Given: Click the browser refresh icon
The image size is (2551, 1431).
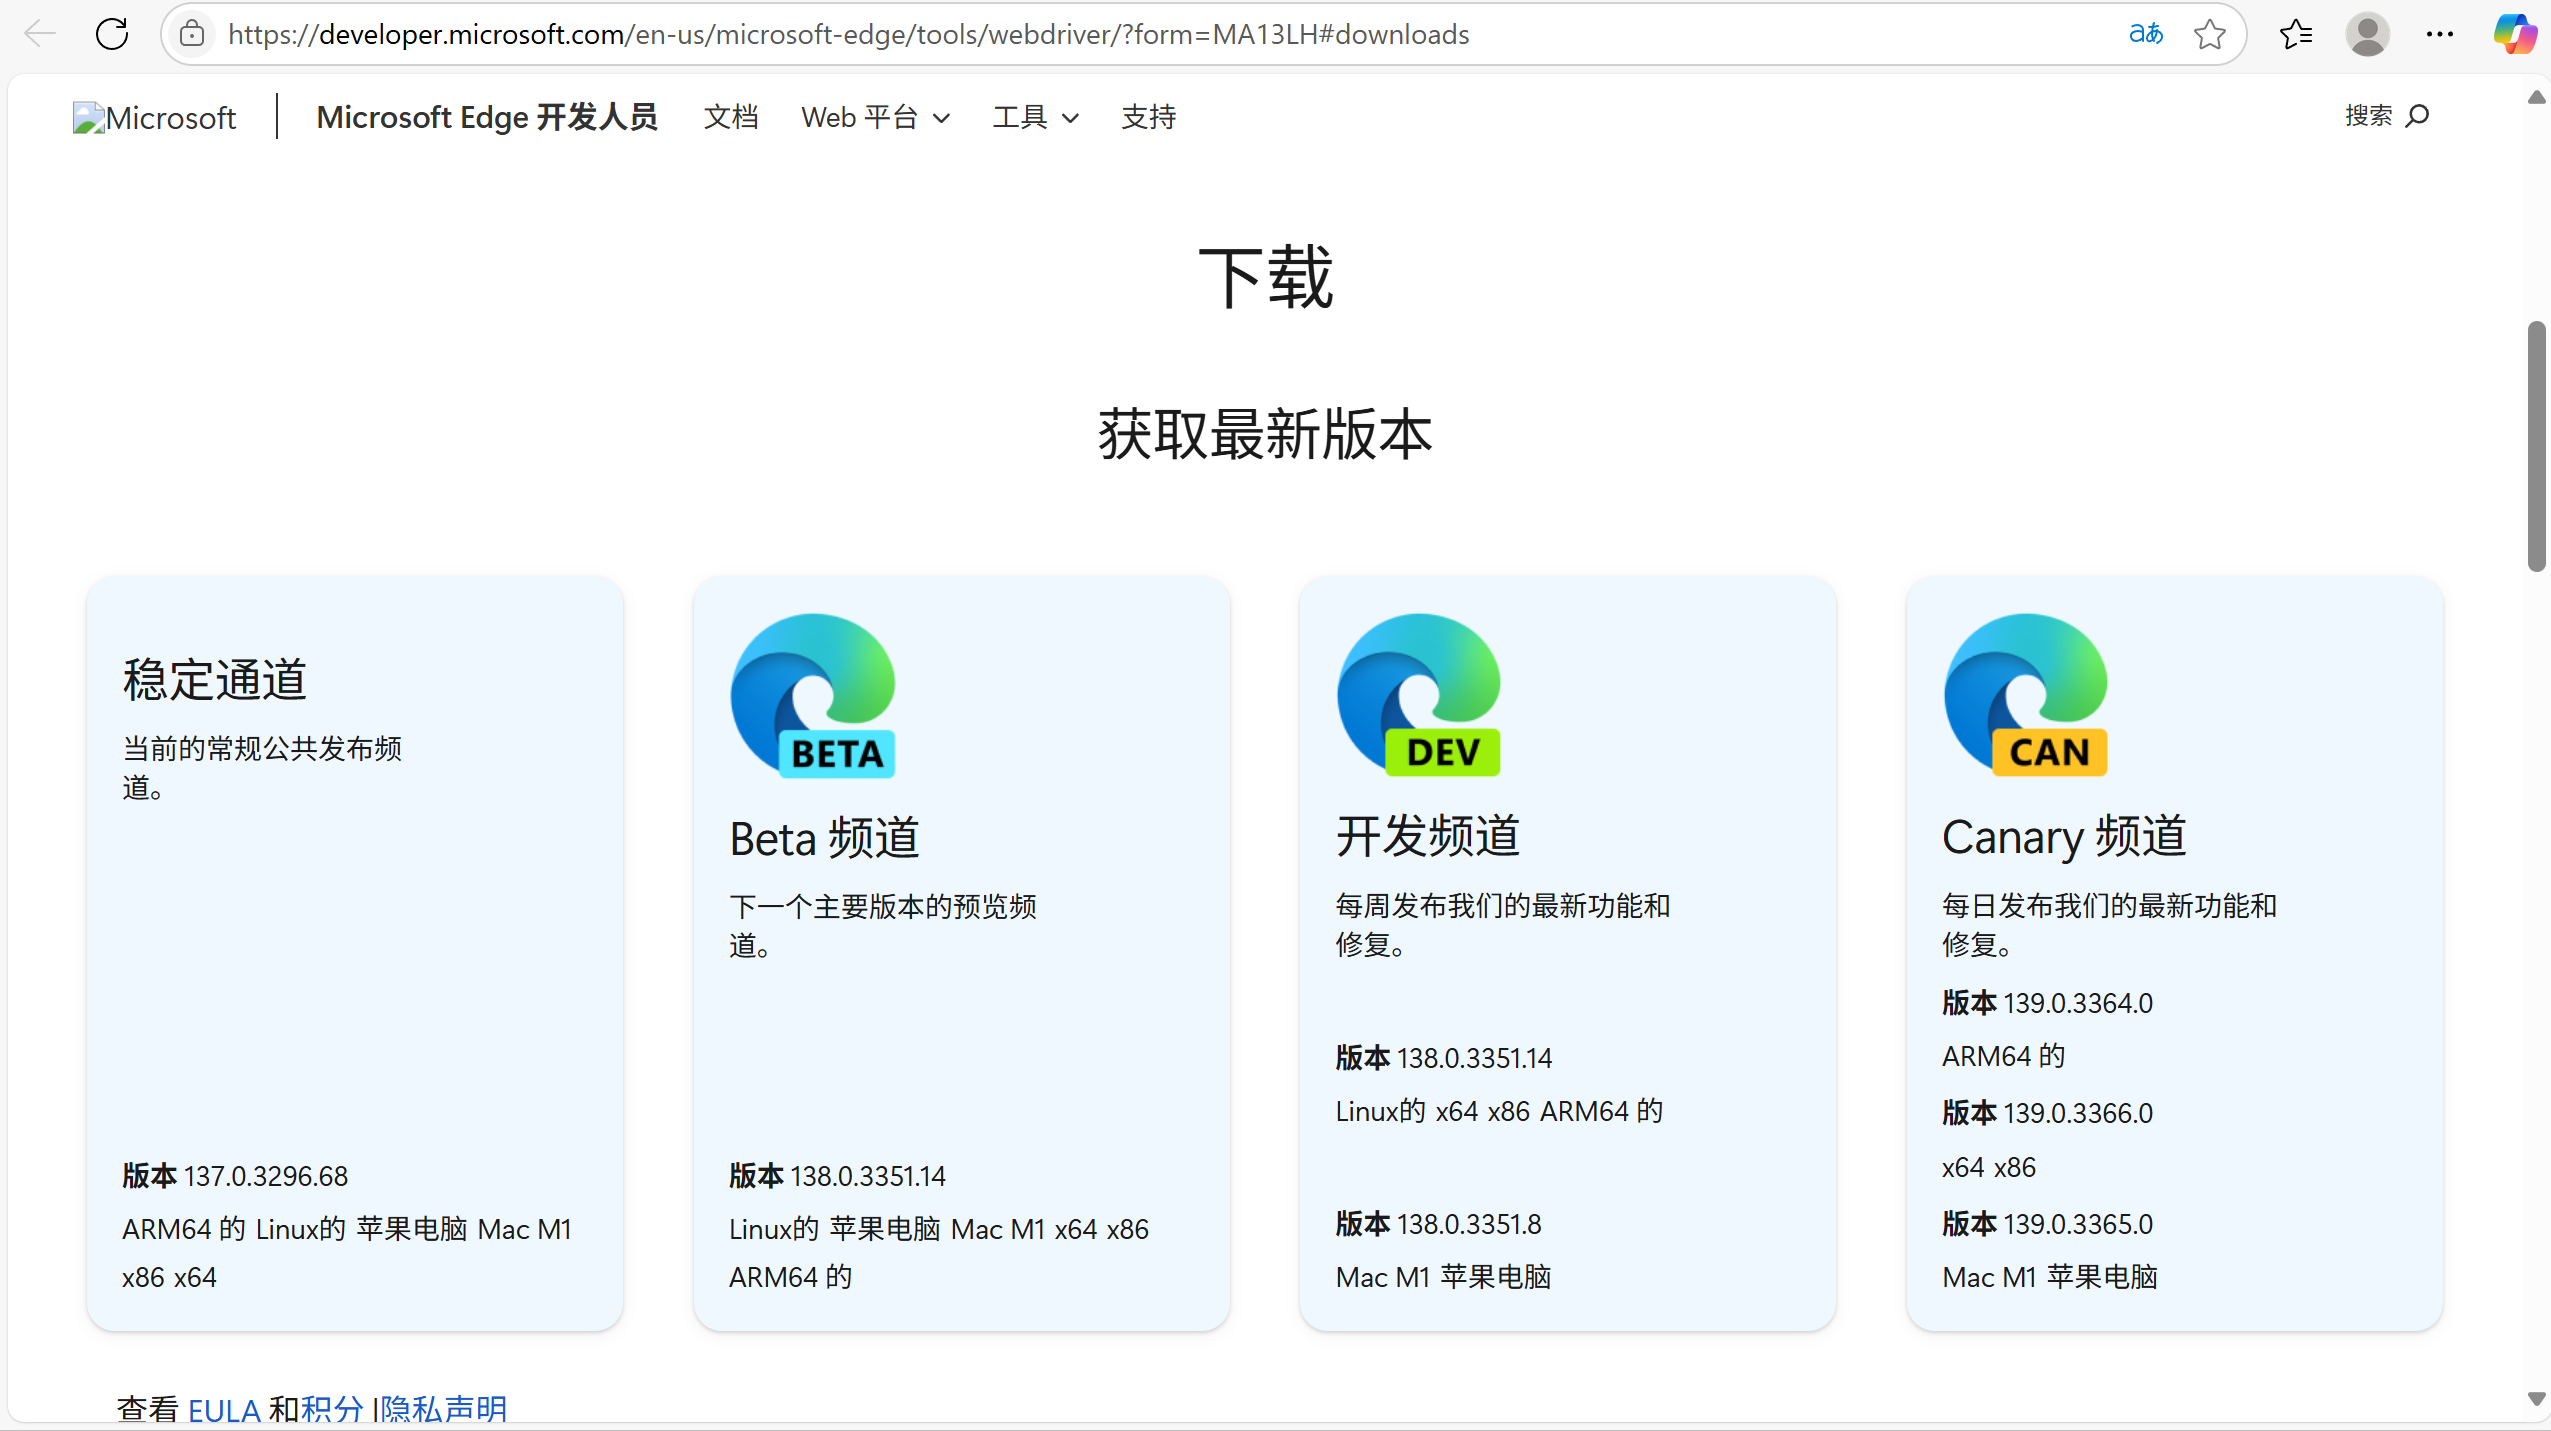Looking at the screenshot, I should (112, 34).
